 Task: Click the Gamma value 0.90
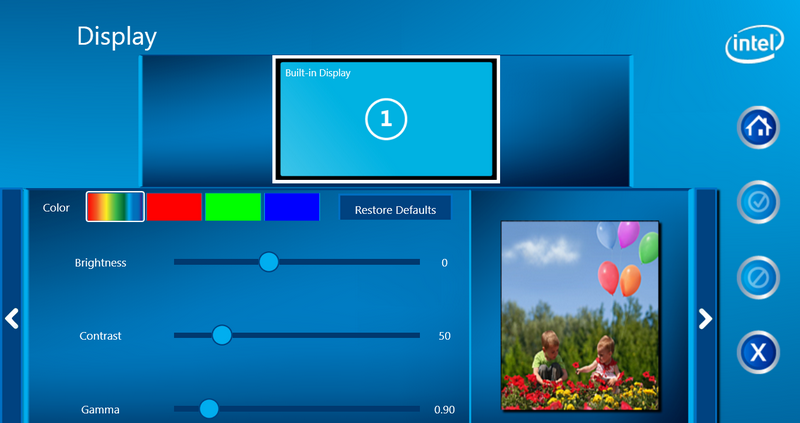(x=444, y=410)
